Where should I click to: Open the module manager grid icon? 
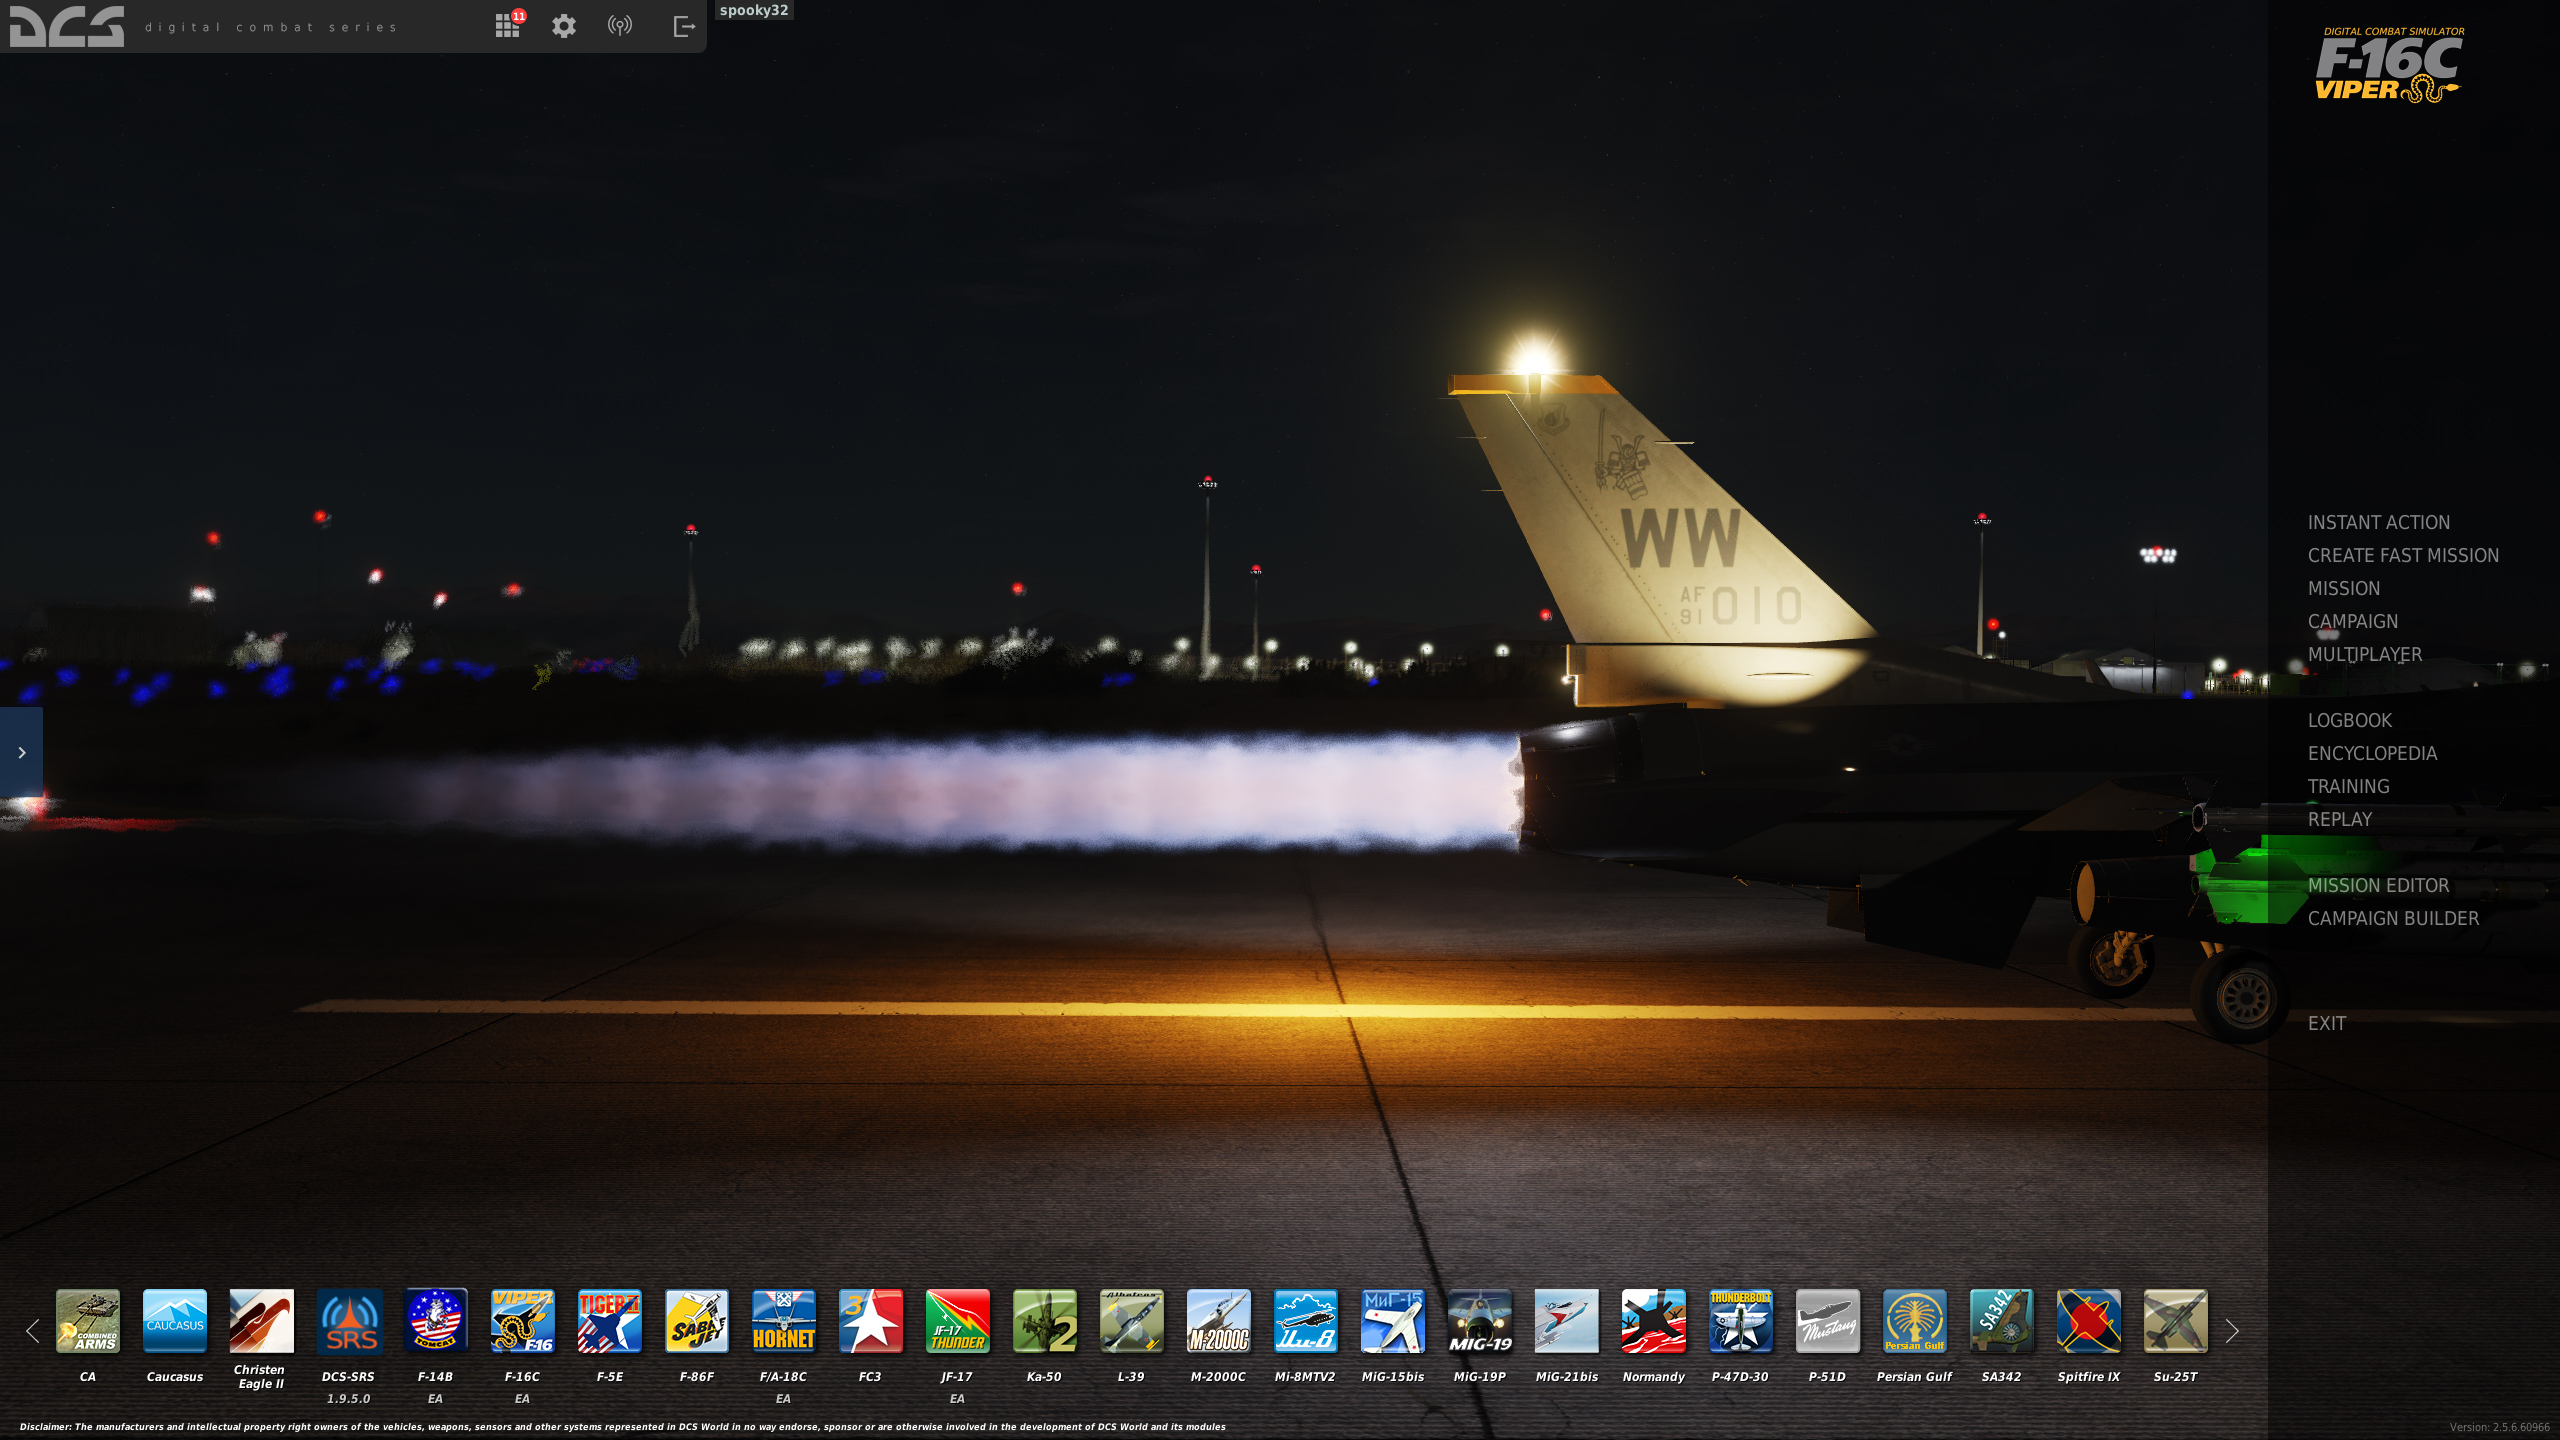507,26
